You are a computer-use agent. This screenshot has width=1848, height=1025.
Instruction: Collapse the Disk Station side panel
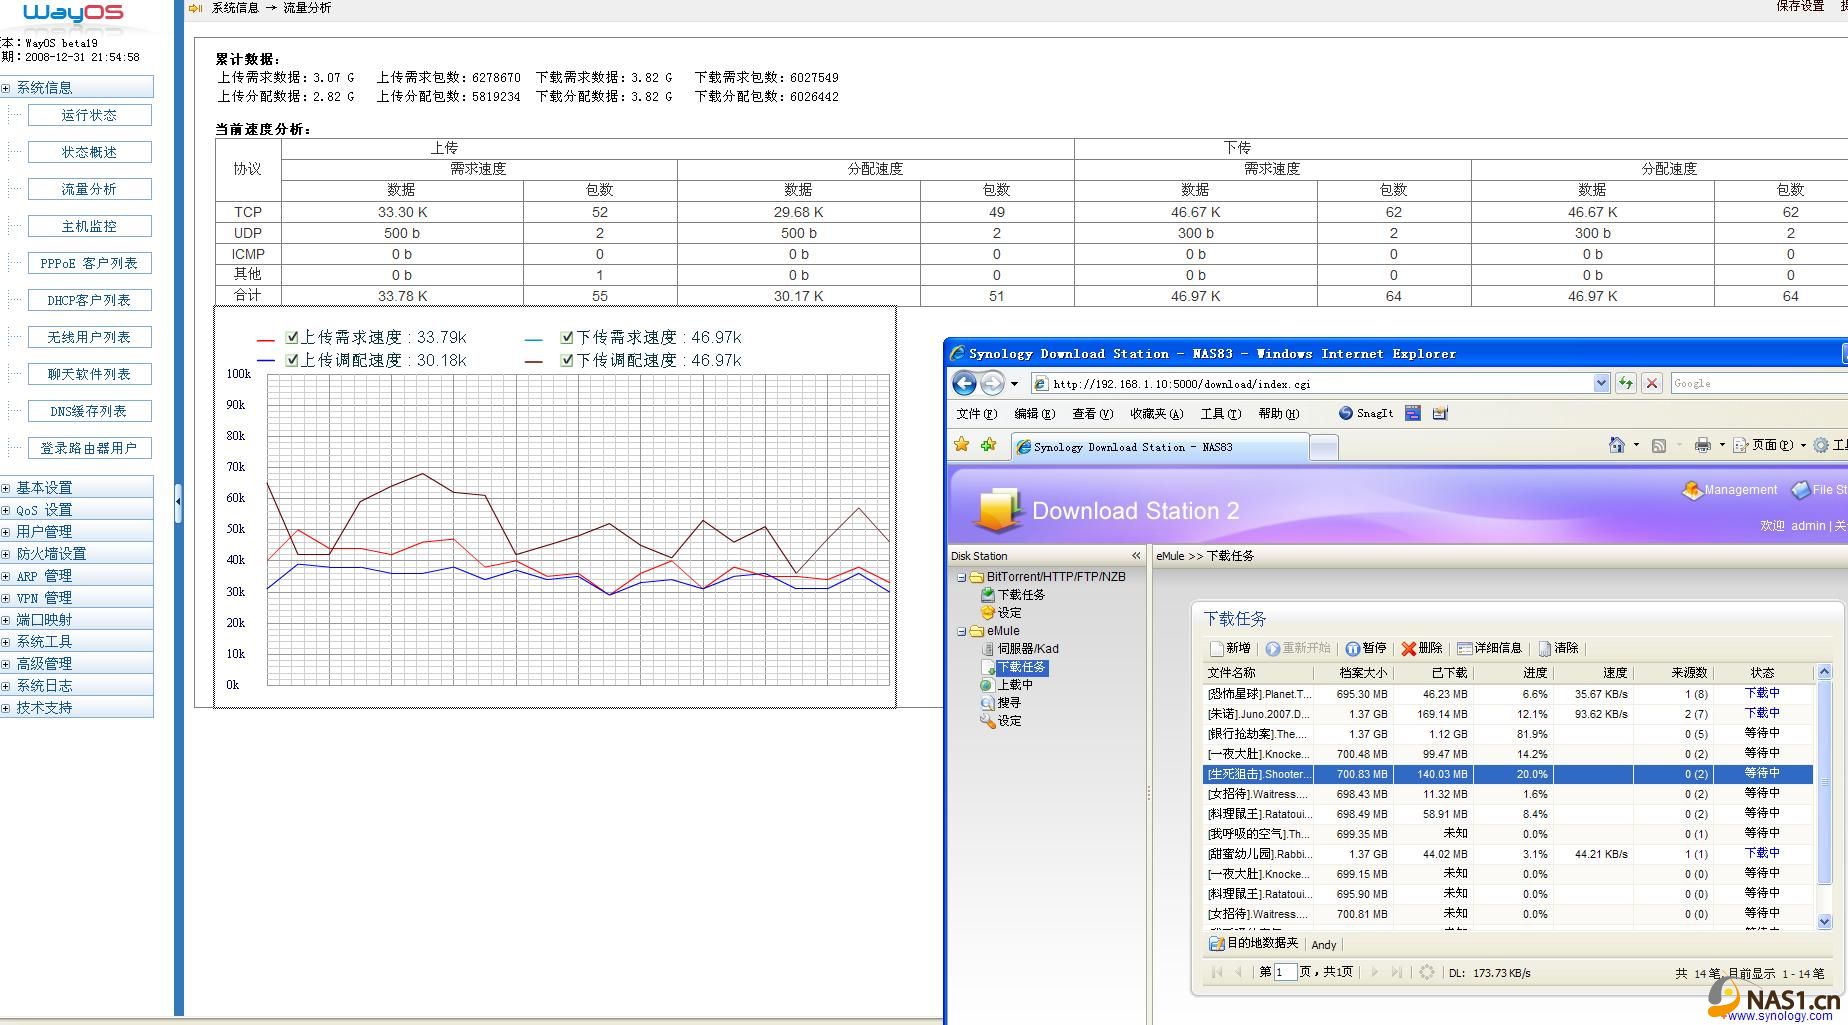click(x=1136, y=556)
